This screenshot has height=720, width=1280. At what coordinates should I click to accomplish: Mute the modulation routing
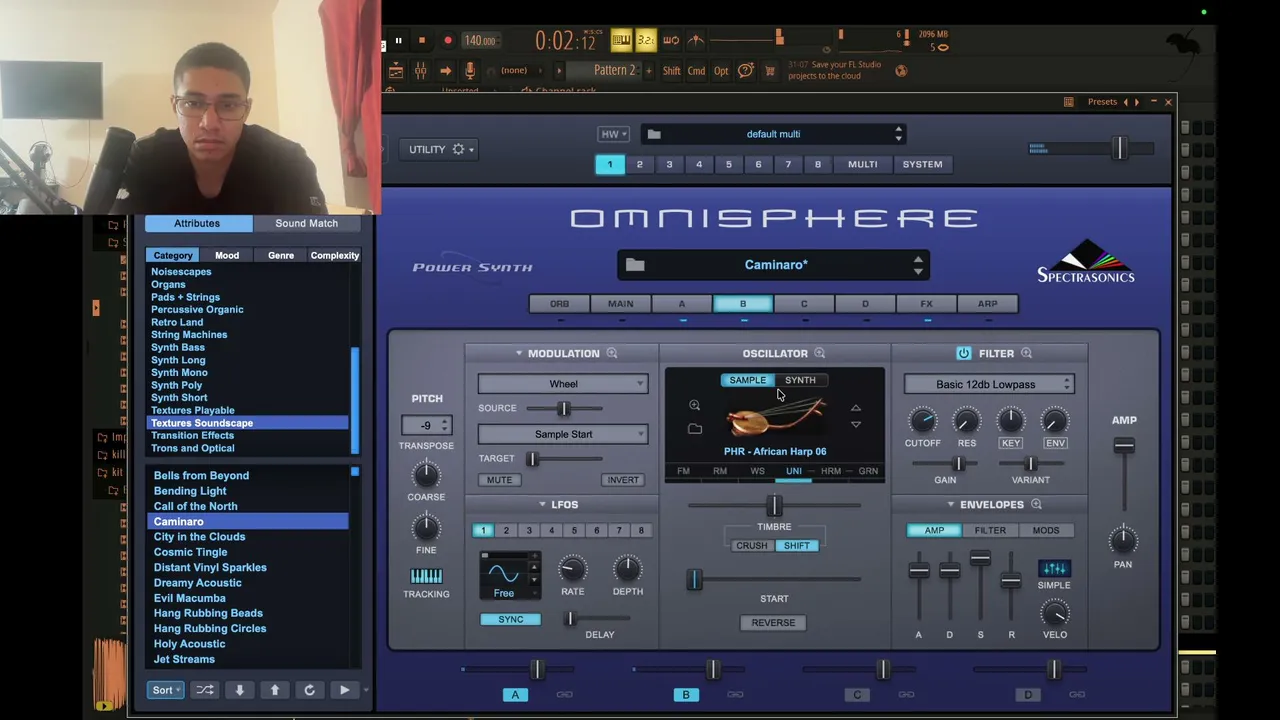coord(499,480)
